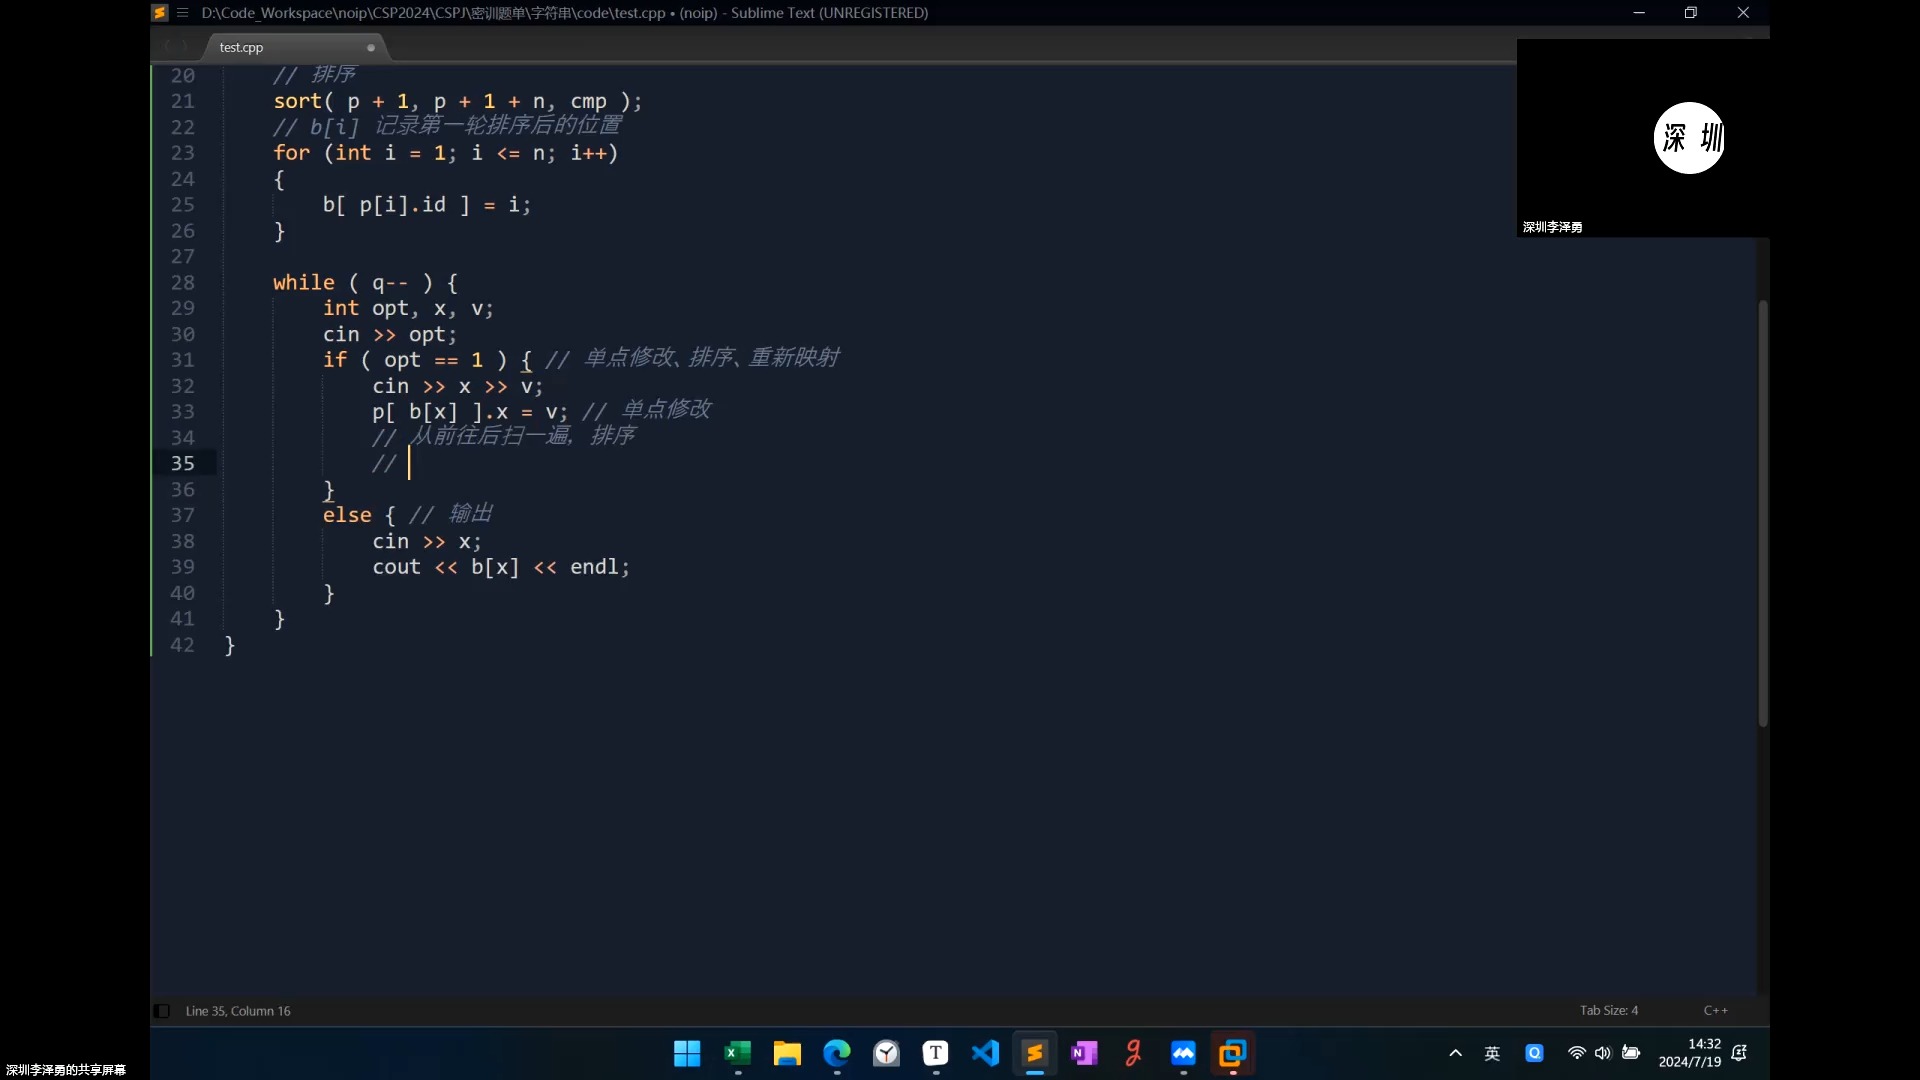Focus Sublime Text in the taskbar
The width and height of the screenshot is (1920, 1080).
click(1035, 1053)
